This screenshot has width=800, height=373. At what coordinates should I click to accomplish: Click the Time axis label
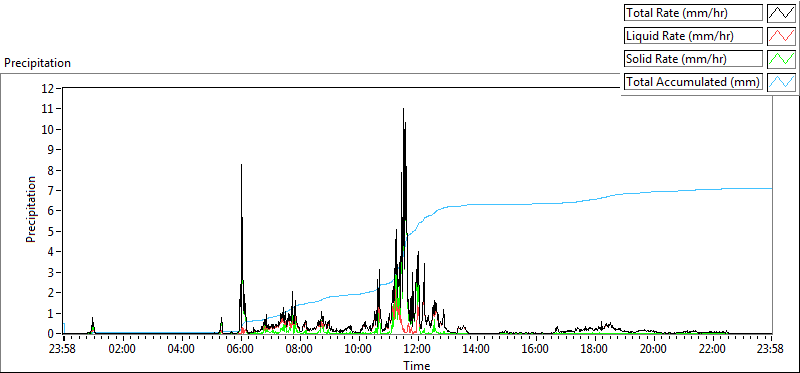417,365
